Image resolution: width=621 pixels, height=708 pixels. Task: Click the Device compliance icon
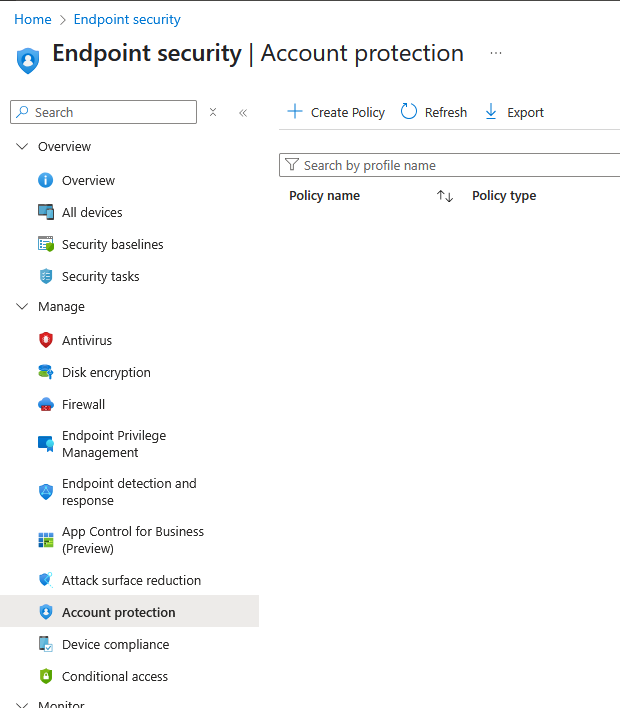click(x=45, y=645)
